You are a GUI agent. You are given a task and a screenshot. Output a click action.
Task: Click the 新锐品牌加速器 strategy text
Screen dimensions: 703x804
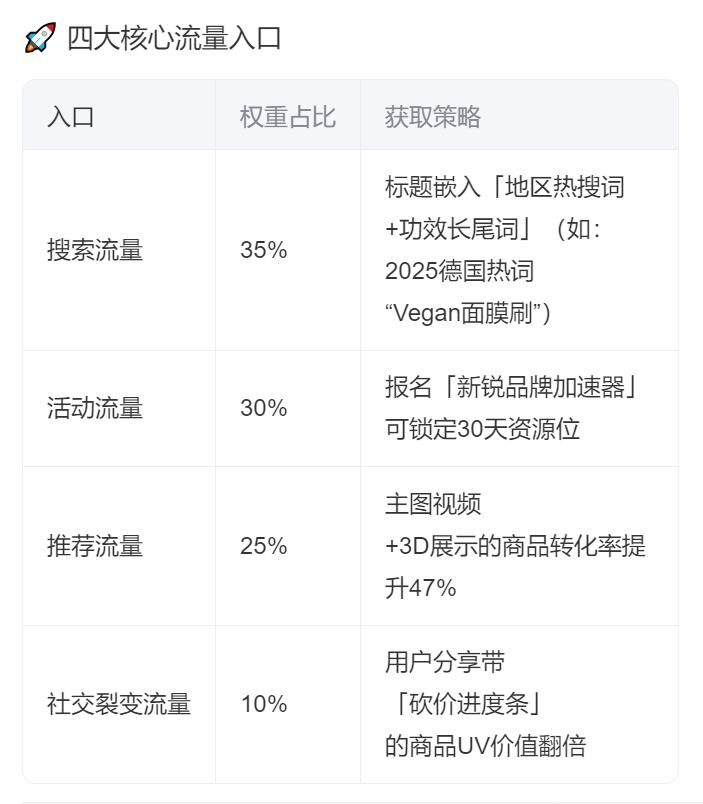[x=540, y=387]
